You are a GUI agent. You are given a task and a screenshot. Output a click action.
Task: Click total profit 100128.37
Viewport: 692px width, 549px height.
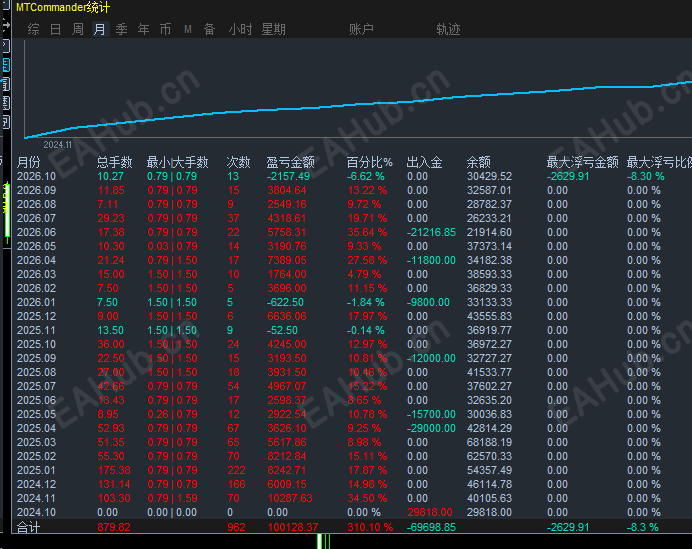293,527
